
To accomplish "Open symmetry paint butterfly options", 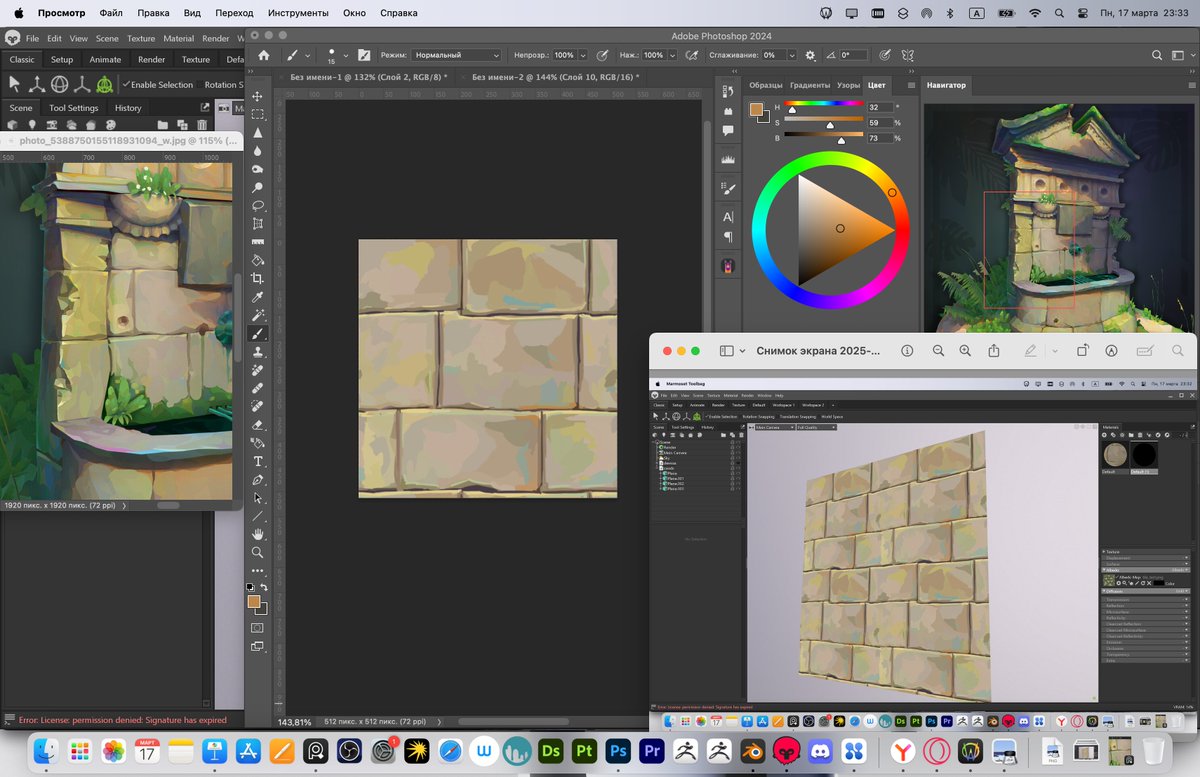I will pos(909,55).
